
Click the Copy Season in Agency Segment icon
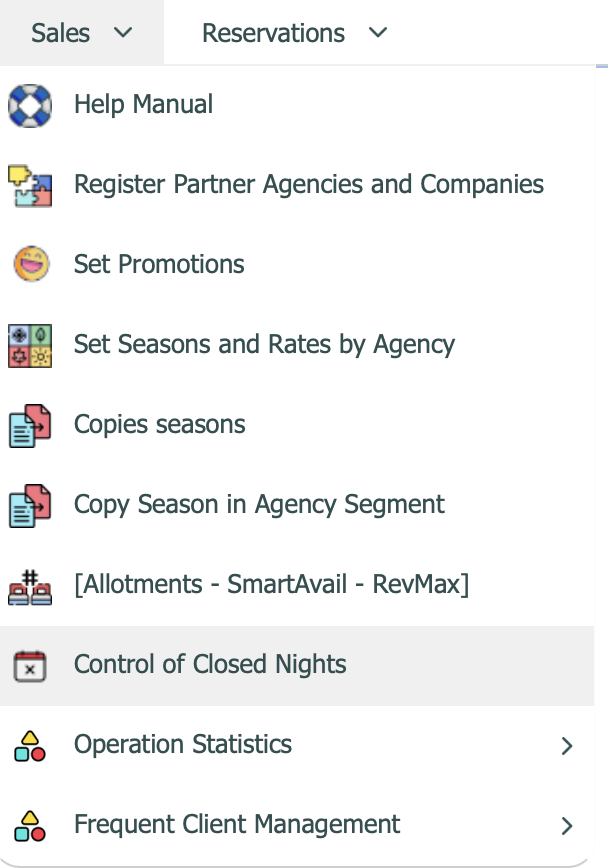(x=30, y=505)
